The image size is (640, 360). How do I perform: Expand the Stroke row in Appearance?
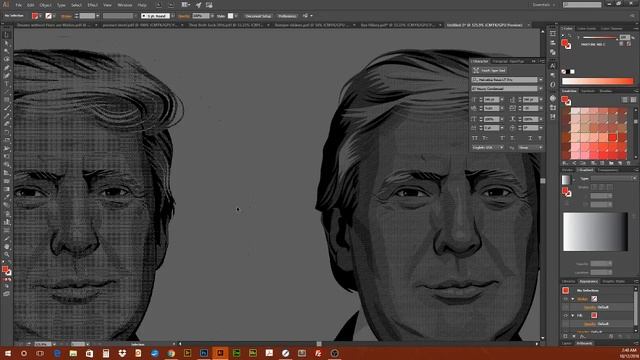pyautogui.click(x=573, y=299)
